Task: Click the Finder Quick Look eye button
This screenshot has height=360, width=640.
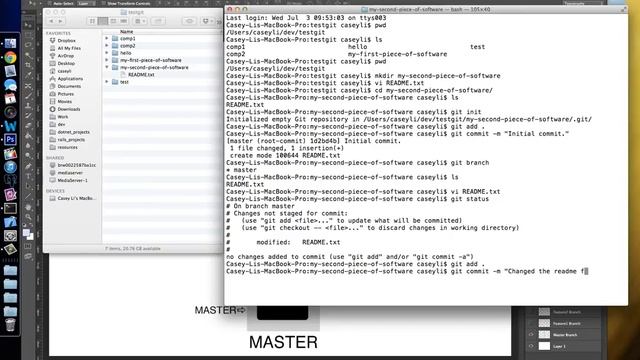Action: tap(189, 21)
